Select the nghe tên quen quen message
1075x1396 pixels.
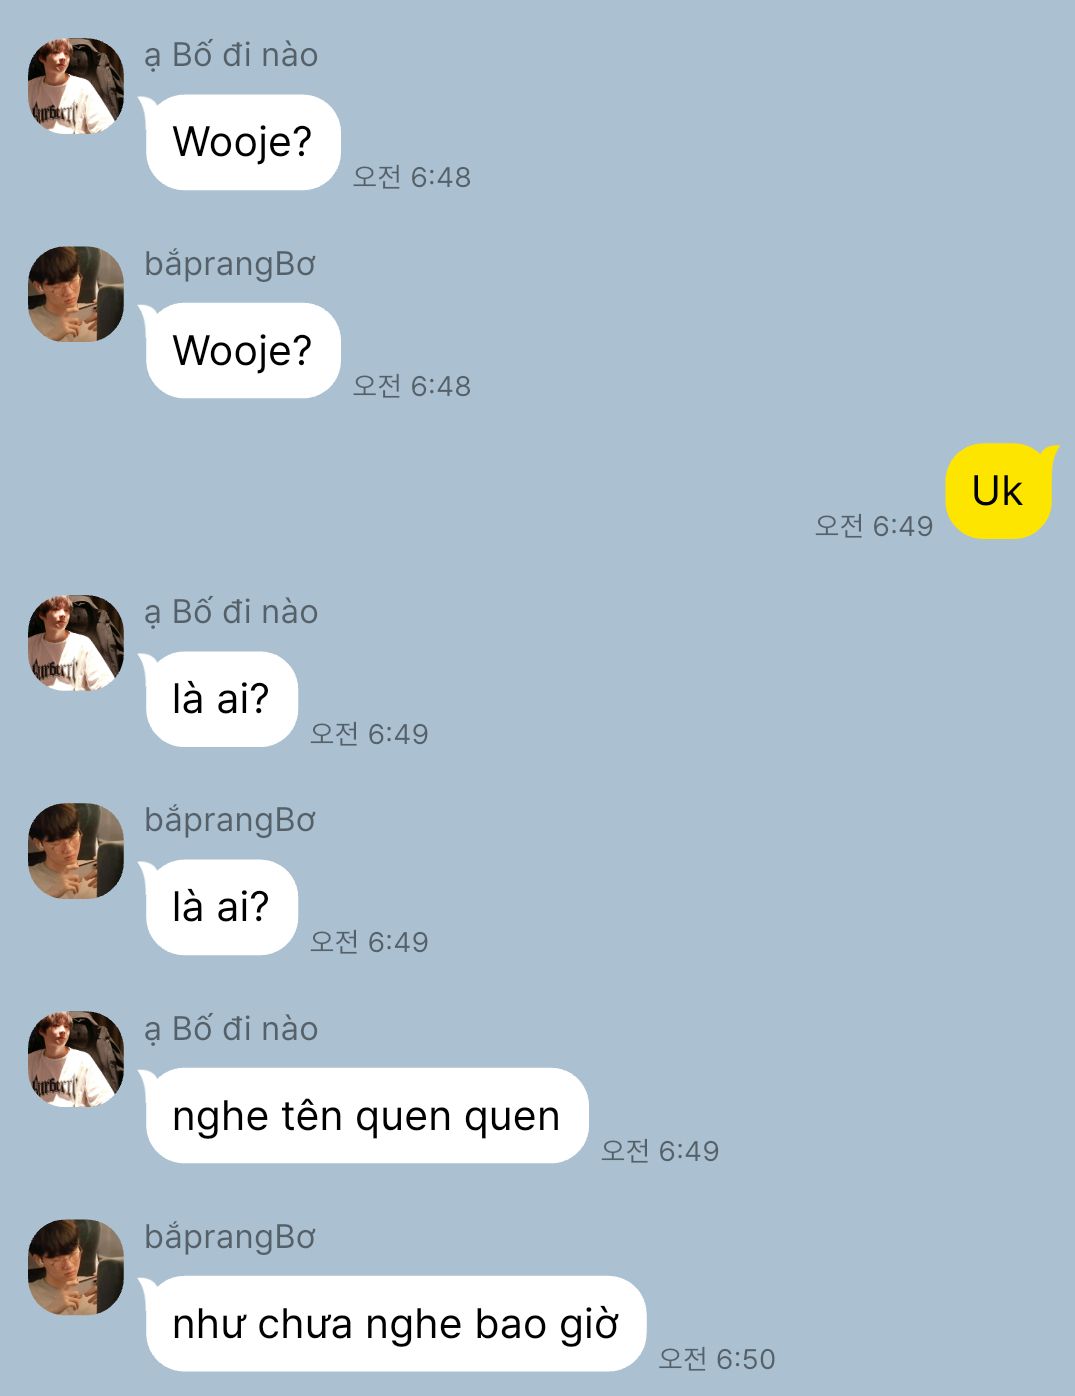click(366, 1116)
